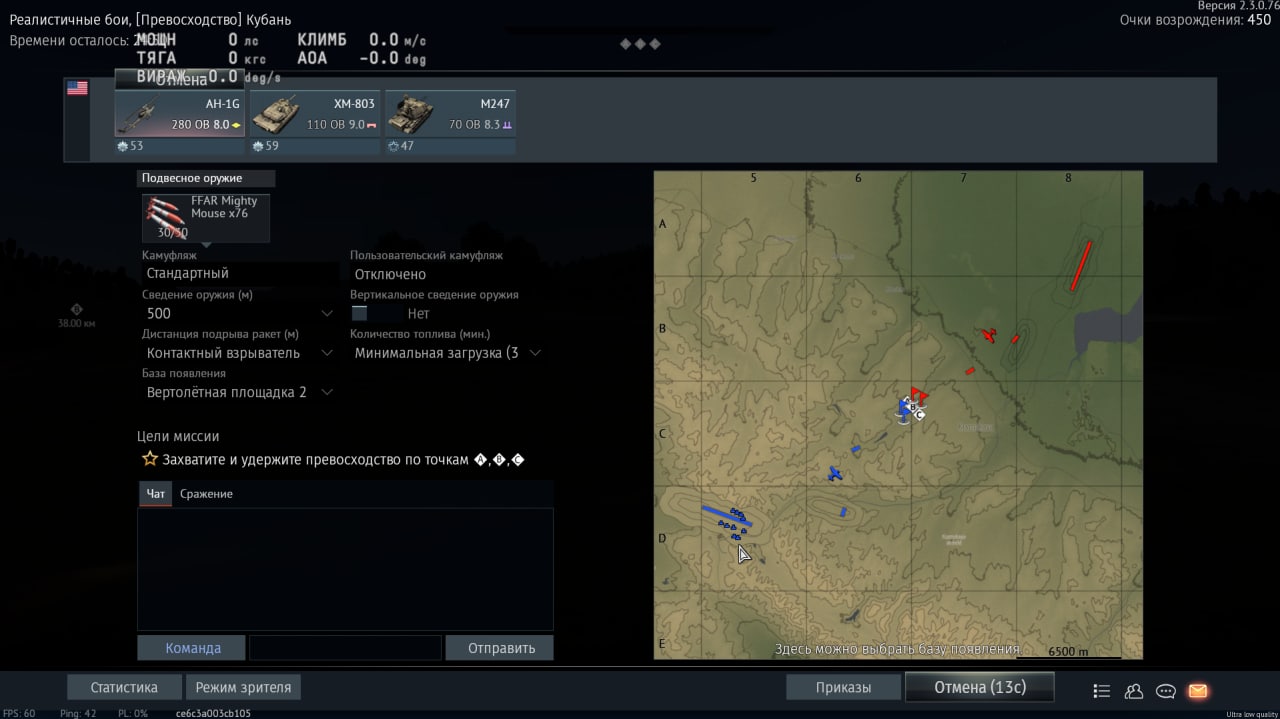
Task: Click the Ping: 42 status entry
Action: [78, 713]
